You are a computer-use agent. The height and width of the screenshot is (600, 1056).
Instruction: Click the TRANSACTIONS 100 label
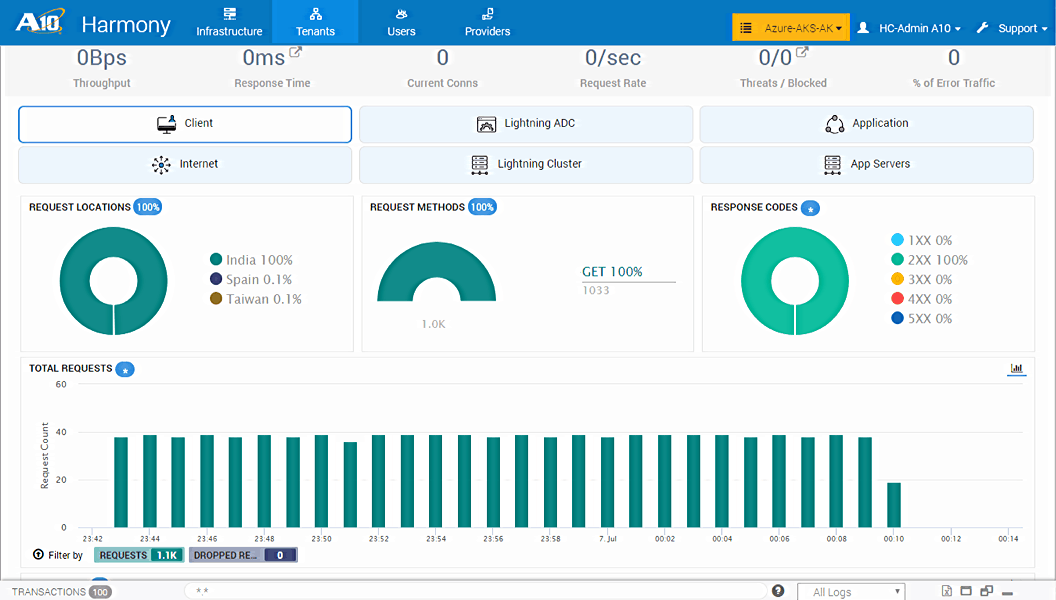(x=61, y=592)
